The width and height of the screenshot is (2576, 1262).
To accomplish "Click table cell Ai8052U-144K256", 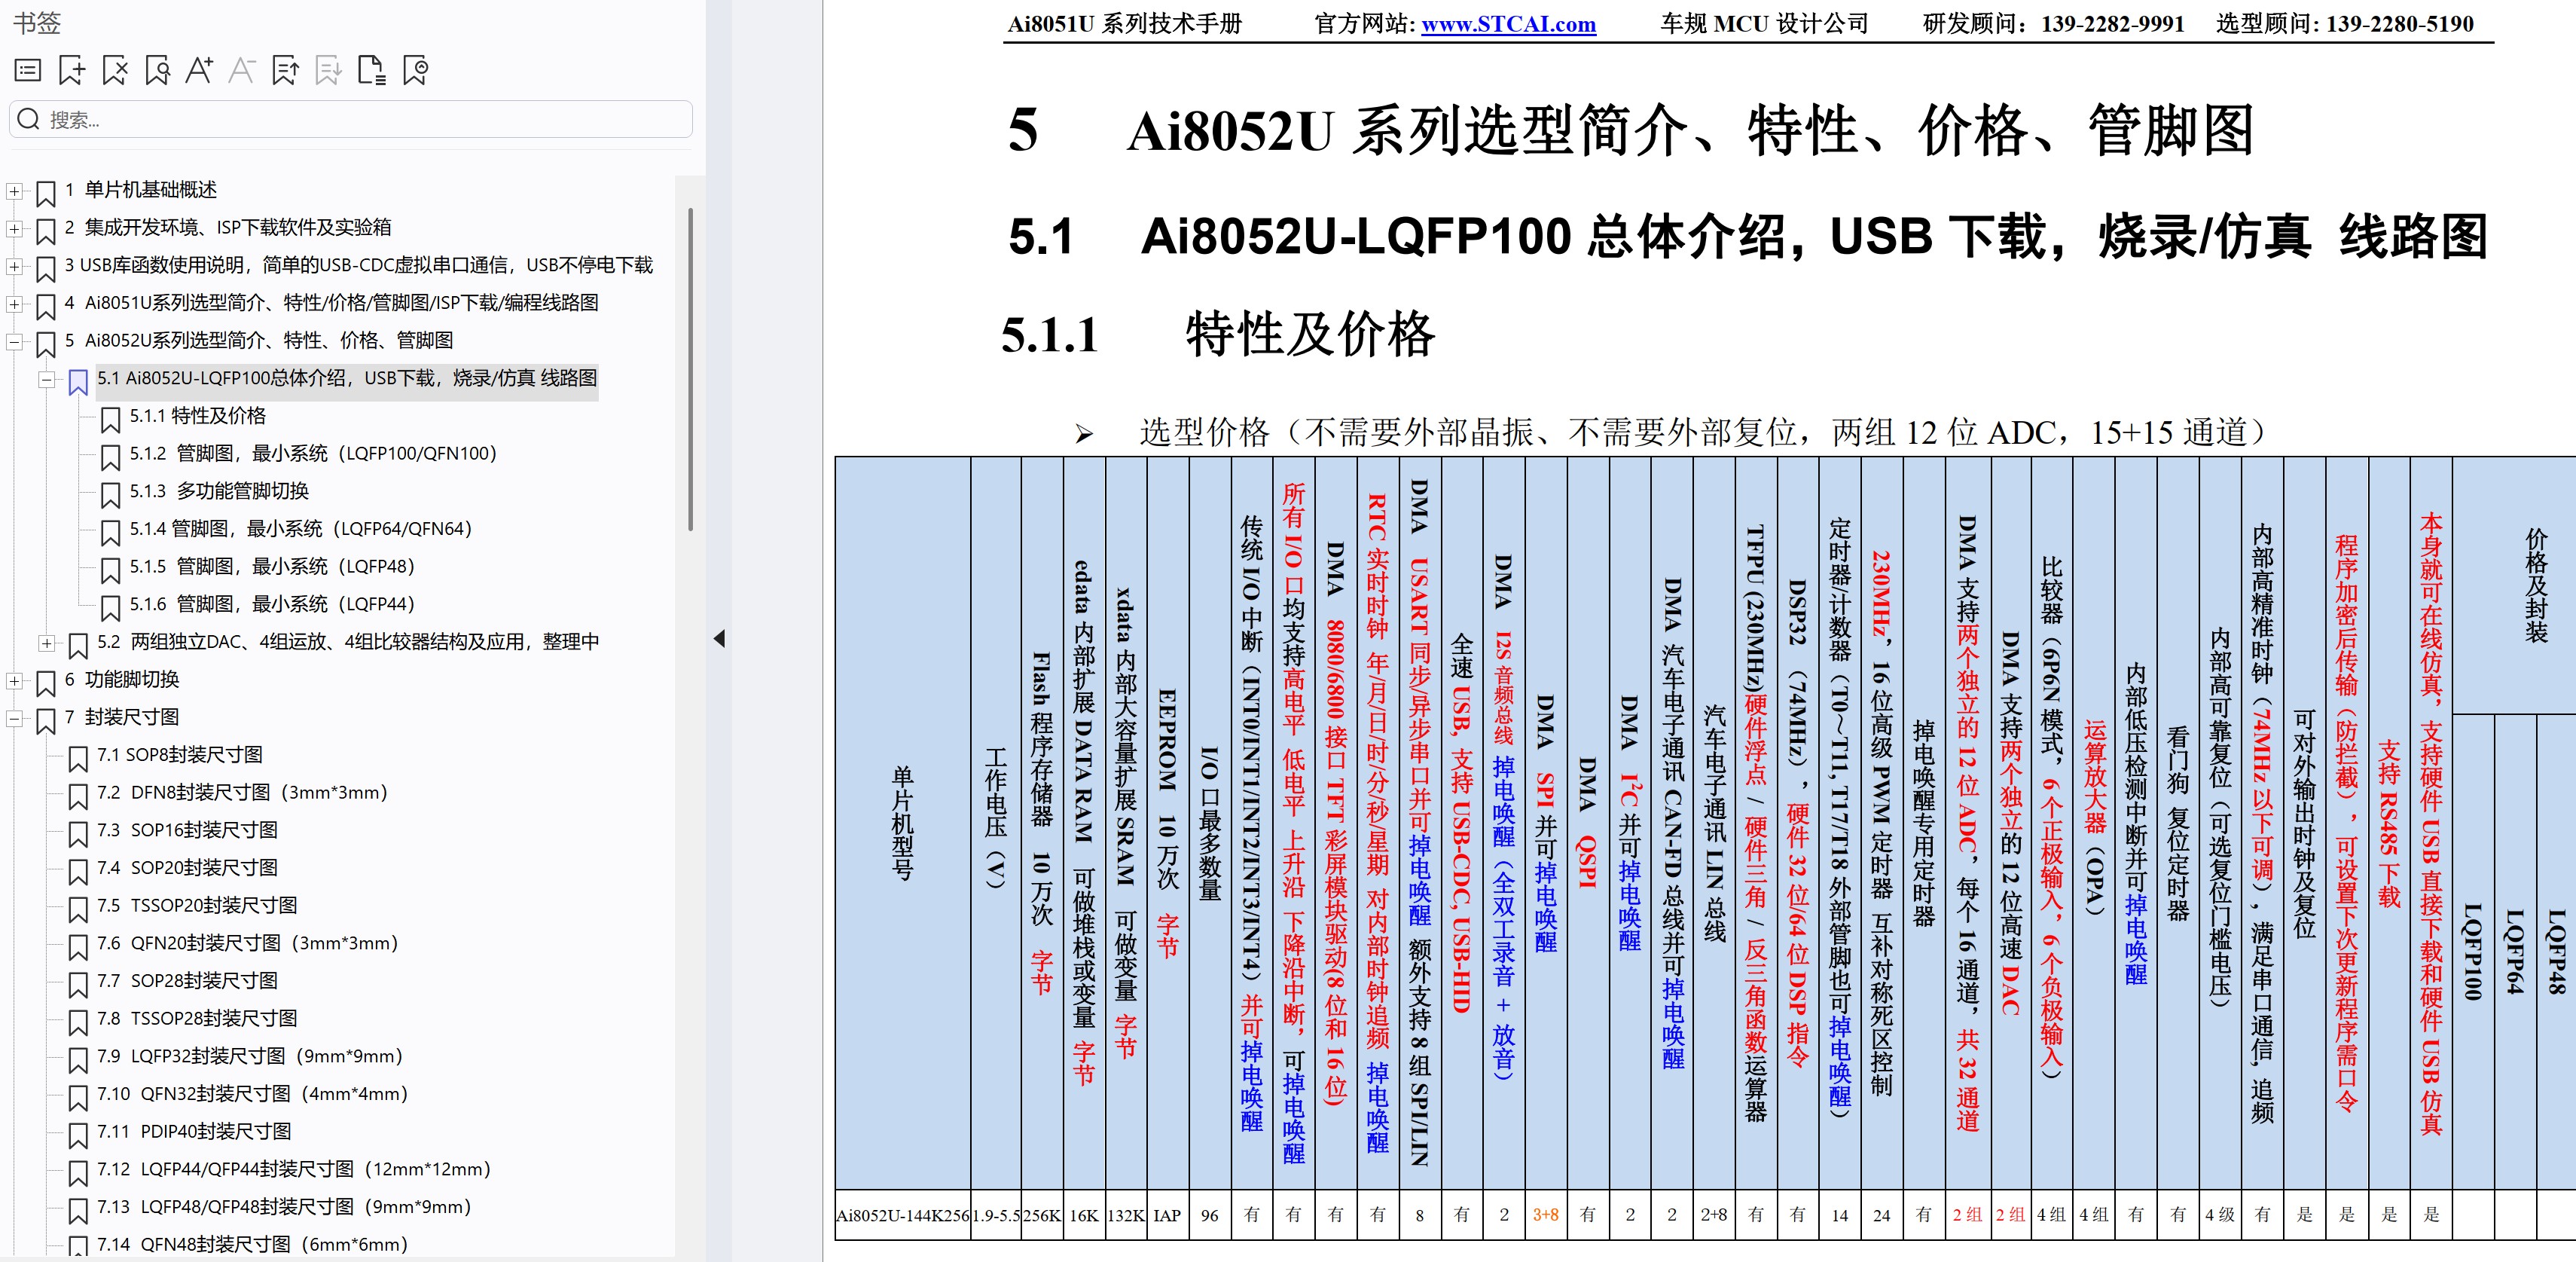I will (x=902, y=1215).
